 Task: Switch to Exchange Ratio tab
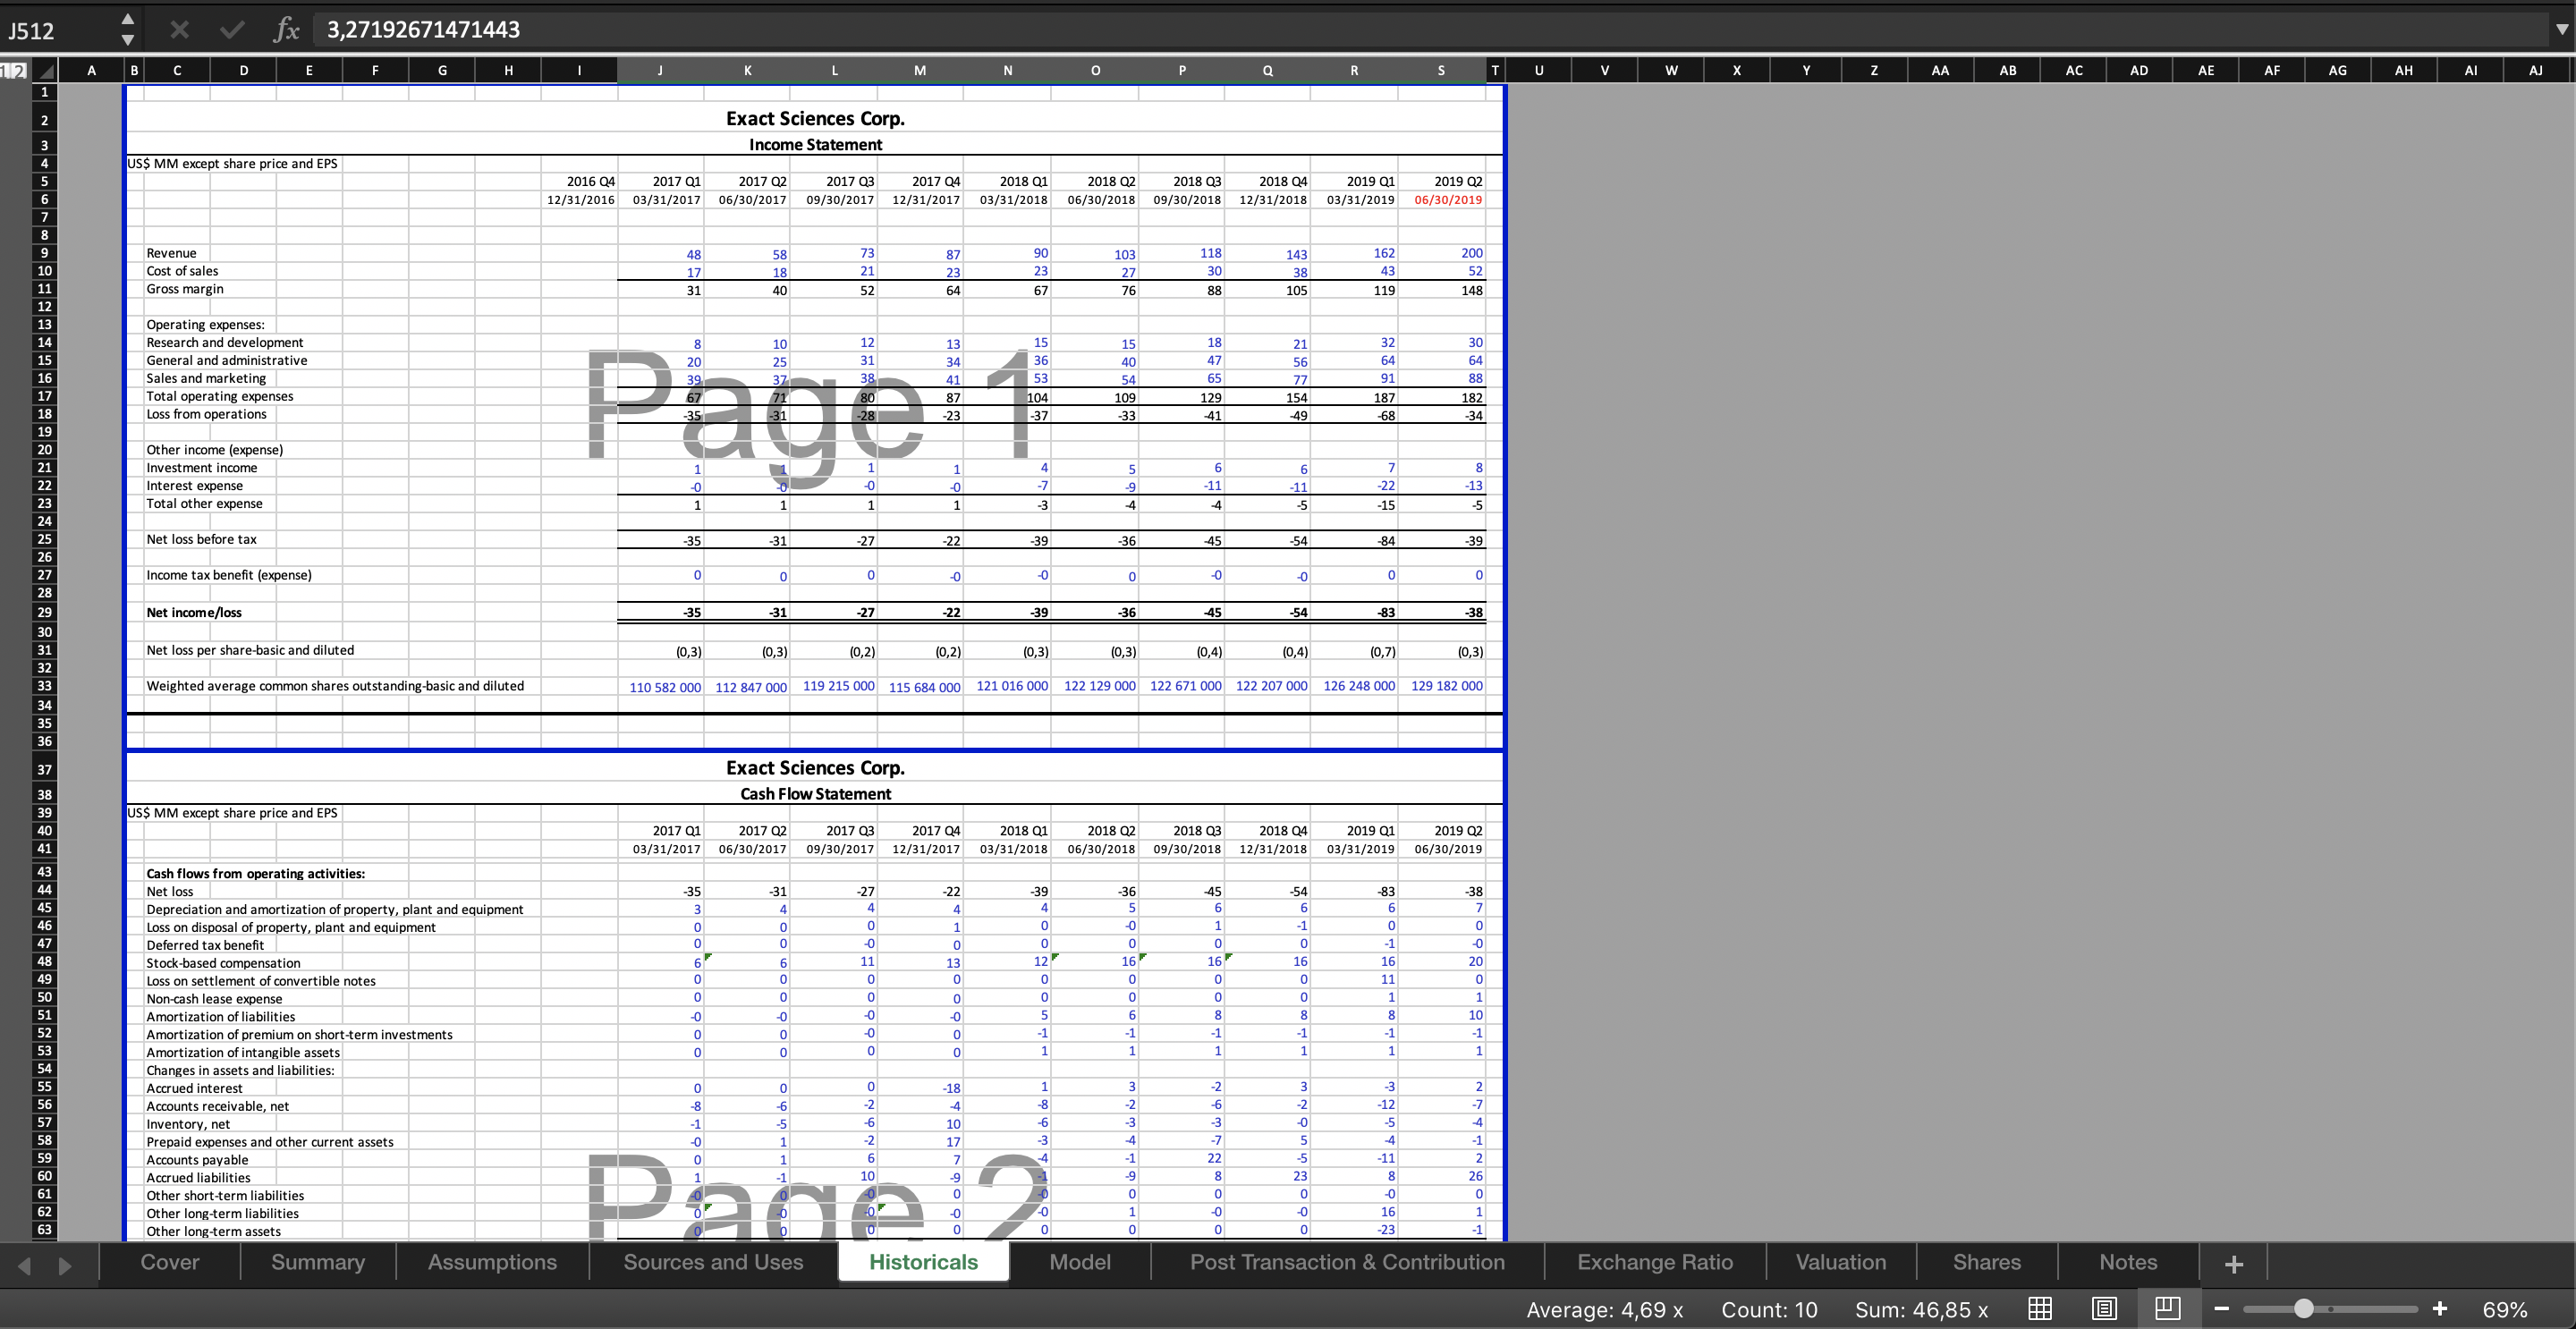tap(1655, 1262)
